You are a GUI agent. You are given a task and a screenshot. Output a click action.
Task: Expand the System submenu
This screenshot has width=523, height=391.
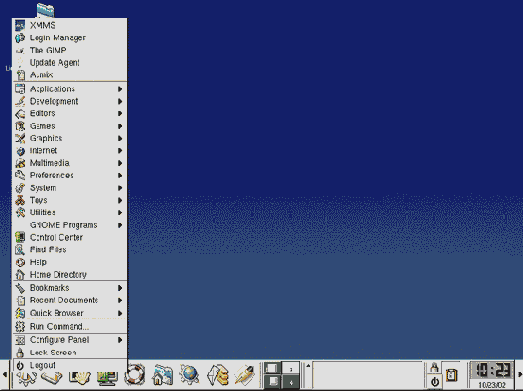coord(70,188)
